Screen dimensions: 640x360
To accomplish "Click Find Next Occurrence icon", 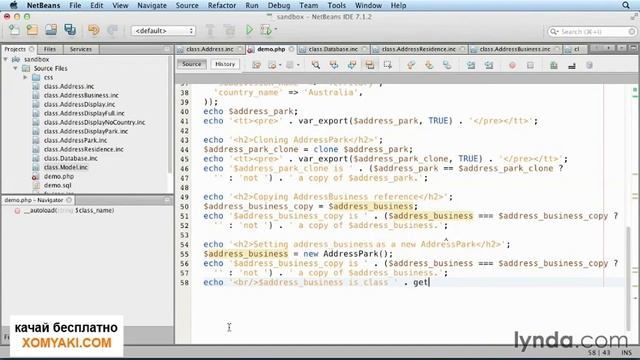I will 352,65.
